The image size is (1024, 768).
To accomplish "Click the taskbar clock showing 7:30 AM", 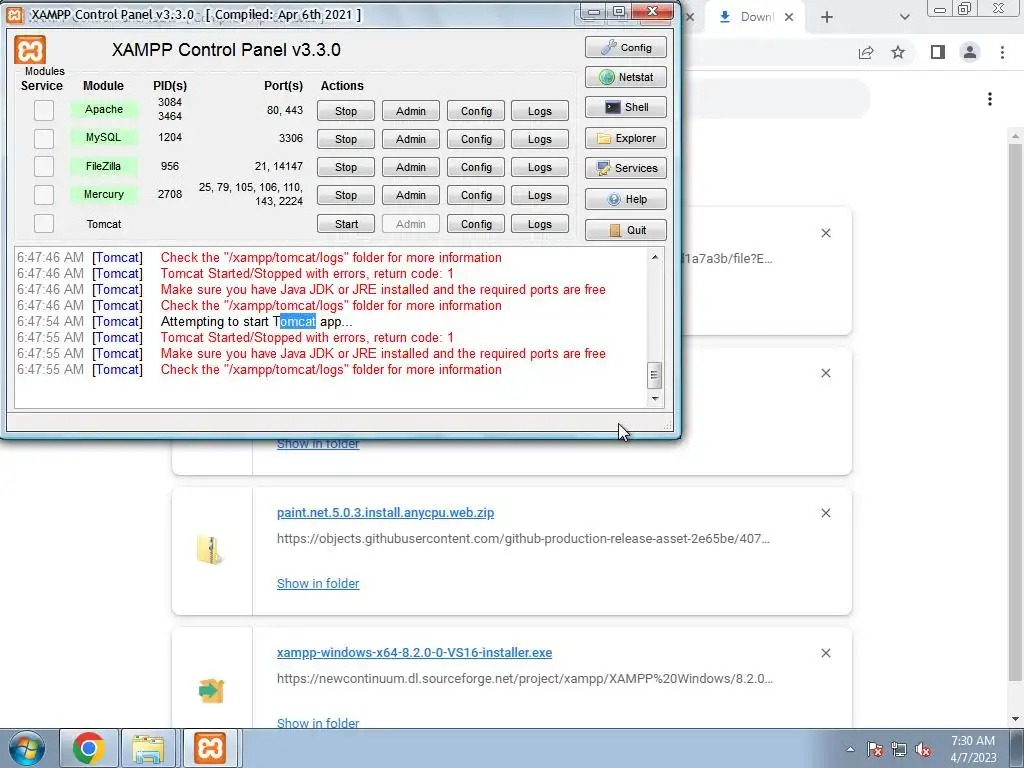I will [x=973, y=749].
